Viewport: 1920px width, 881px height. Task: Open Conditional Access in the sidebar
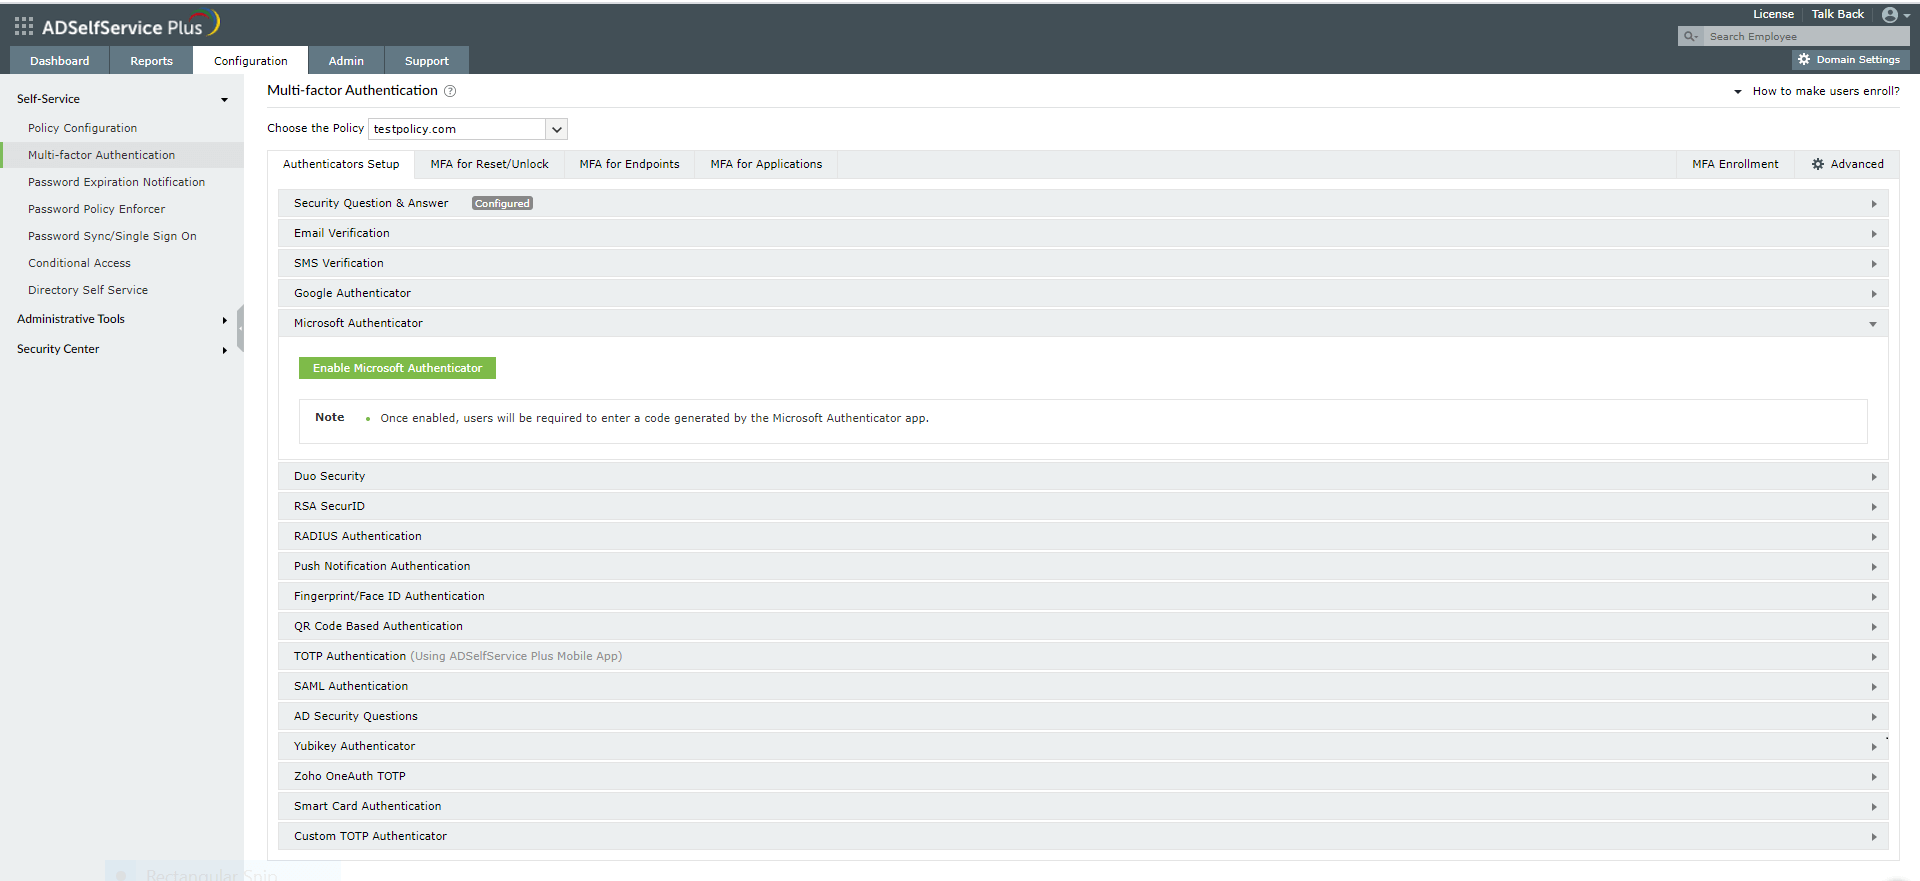[80, 263]
